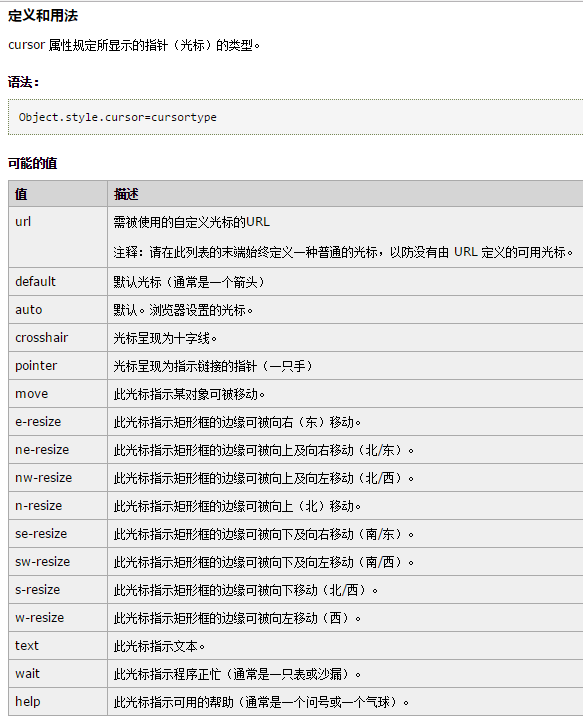Click the e-resize value cell
583x718 pixels.
pos(58,422)
